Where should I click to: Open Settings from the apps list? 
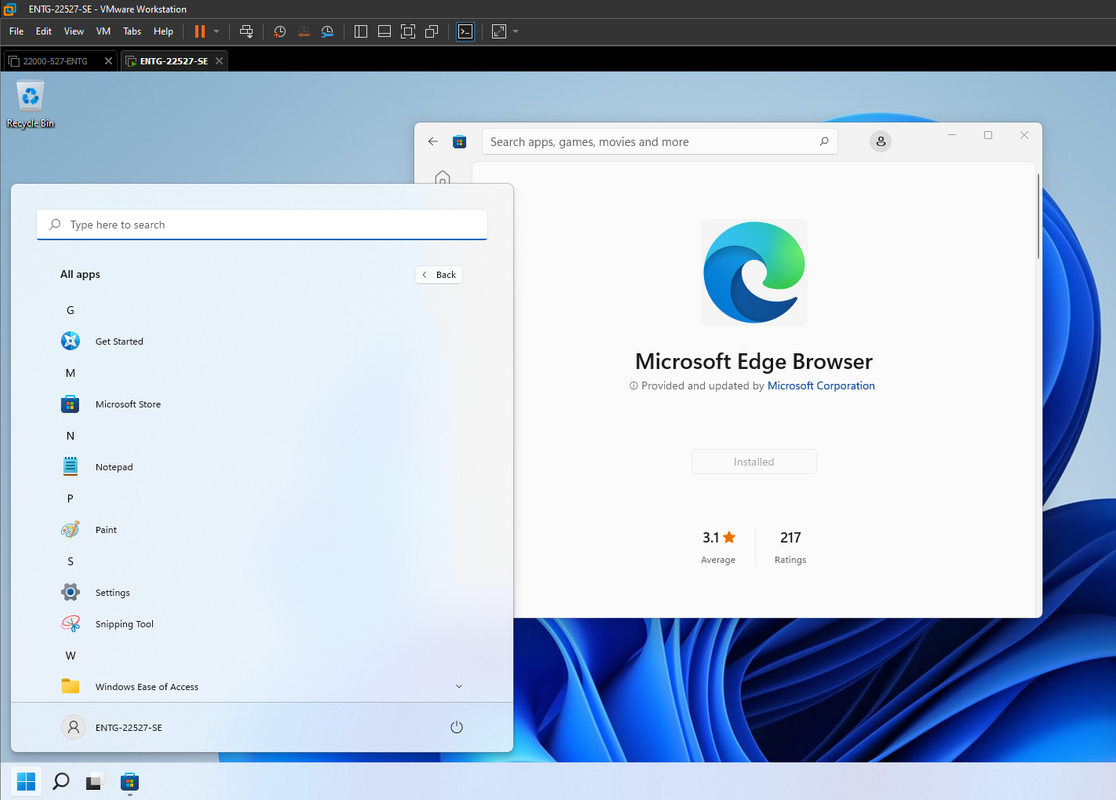[261, 592]
